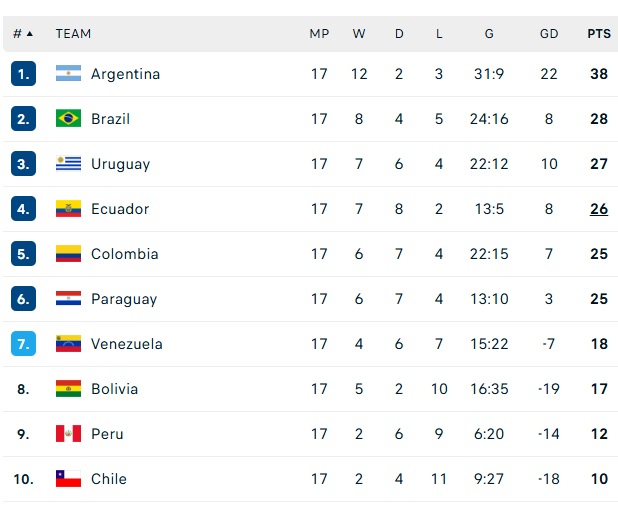Image resolution: width=618 pixels, height=506 pixels.
Task: Click the Brazil flag icon
Action: click(68, 119)
